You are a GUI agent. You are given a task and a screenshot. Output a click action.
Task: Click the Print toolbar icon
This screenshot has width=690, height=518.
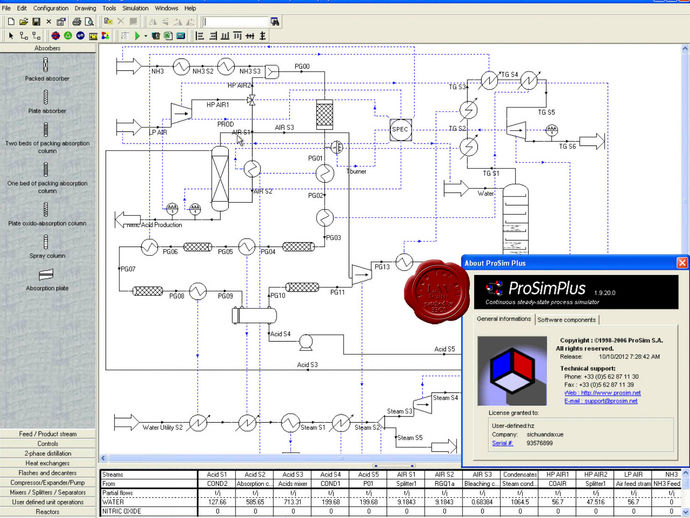click(77, 22)
